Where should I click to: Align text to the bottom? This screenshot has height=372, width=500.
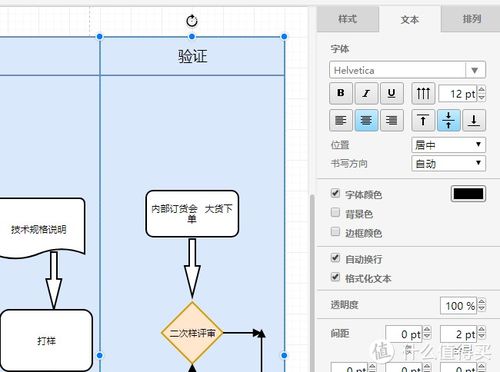474,120
